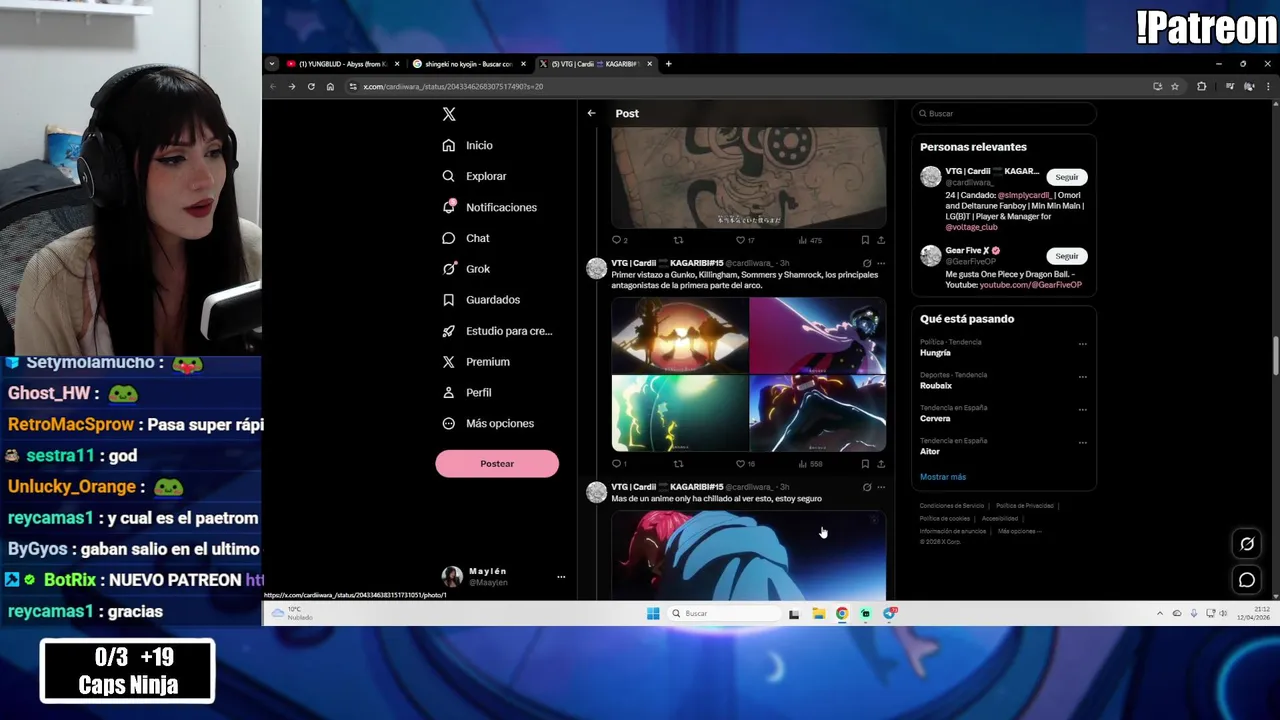Image resolution: width=1280 pixels, height=720 pixels.
Task: Go back with the Post arrow
Action: tap(591, 113)
